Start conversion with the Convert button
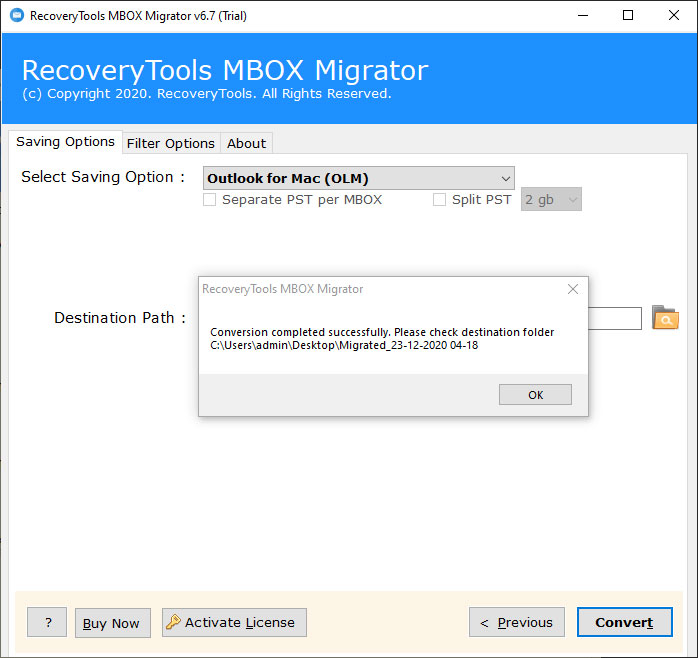This screenshot has width=698, height=658. click(625, 622)
